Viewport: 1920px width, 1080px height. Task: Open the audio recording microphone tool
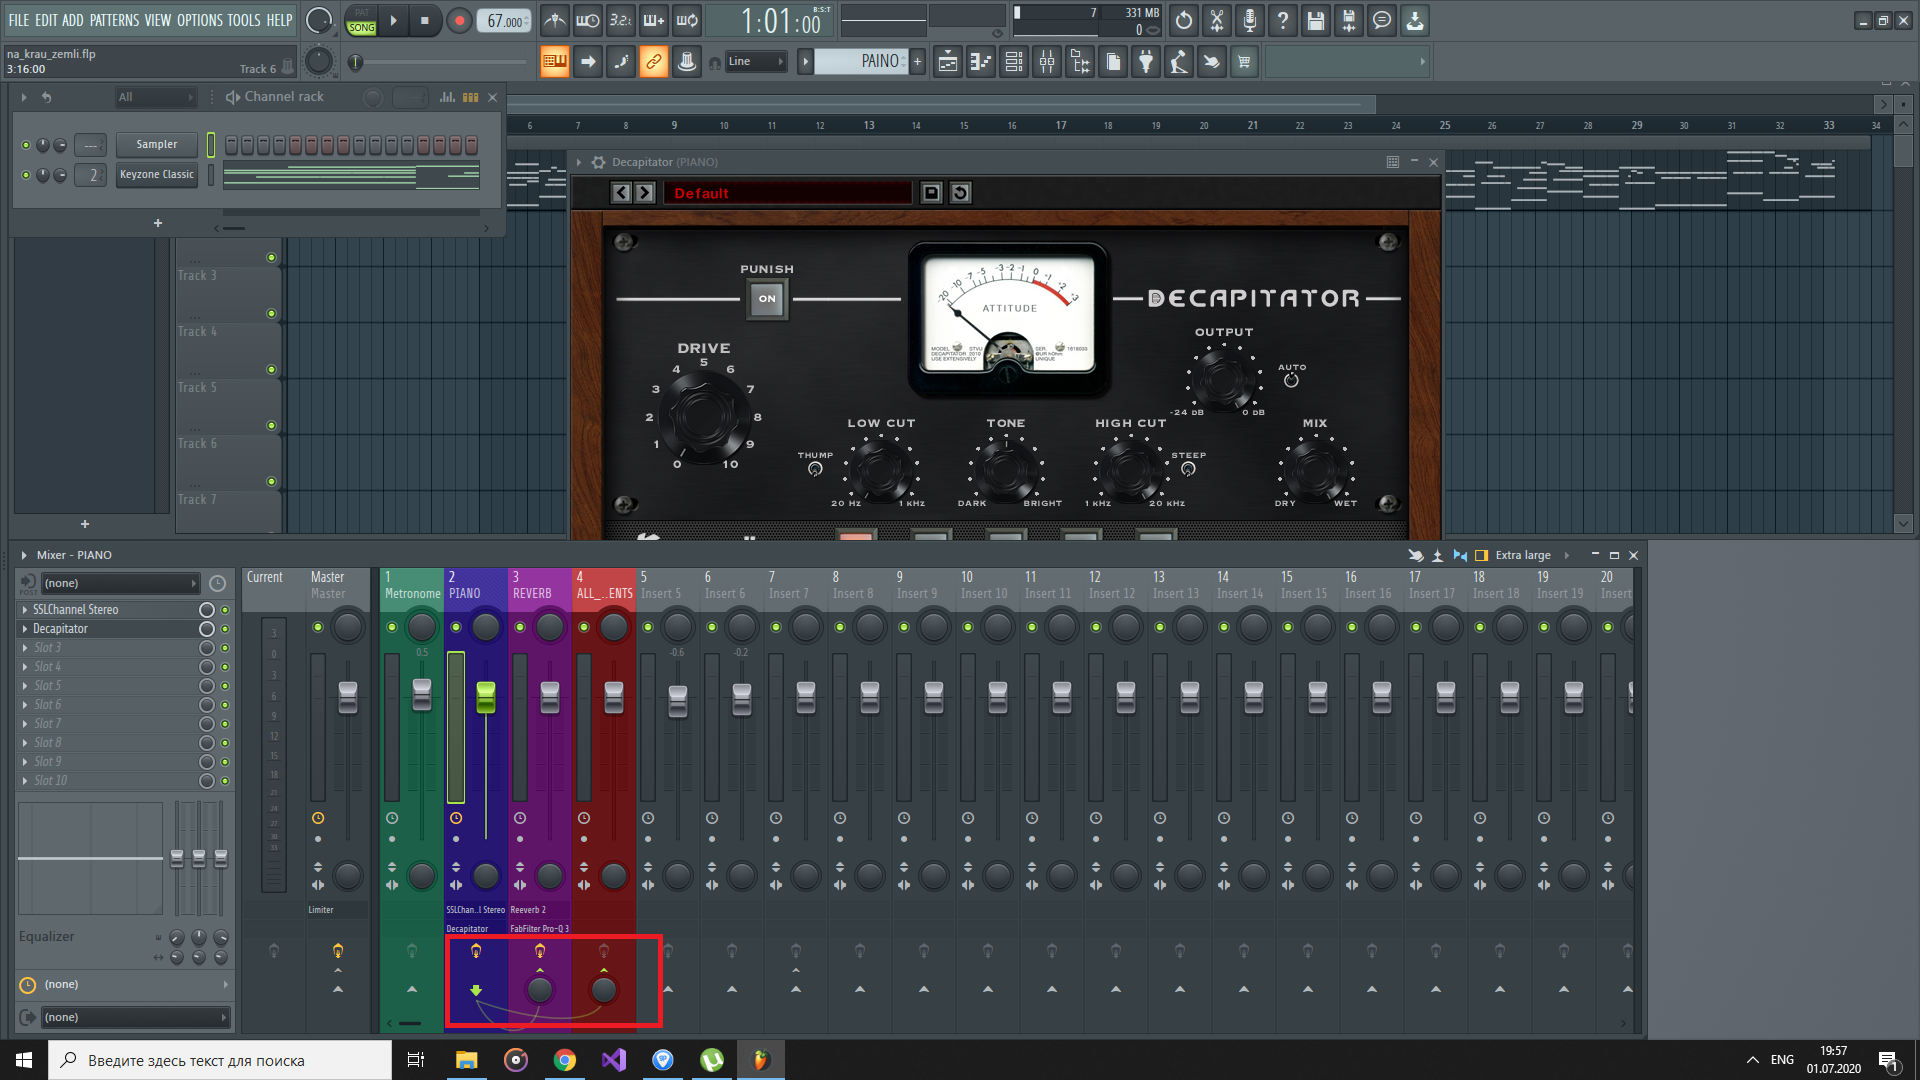tap(1250, 20)
